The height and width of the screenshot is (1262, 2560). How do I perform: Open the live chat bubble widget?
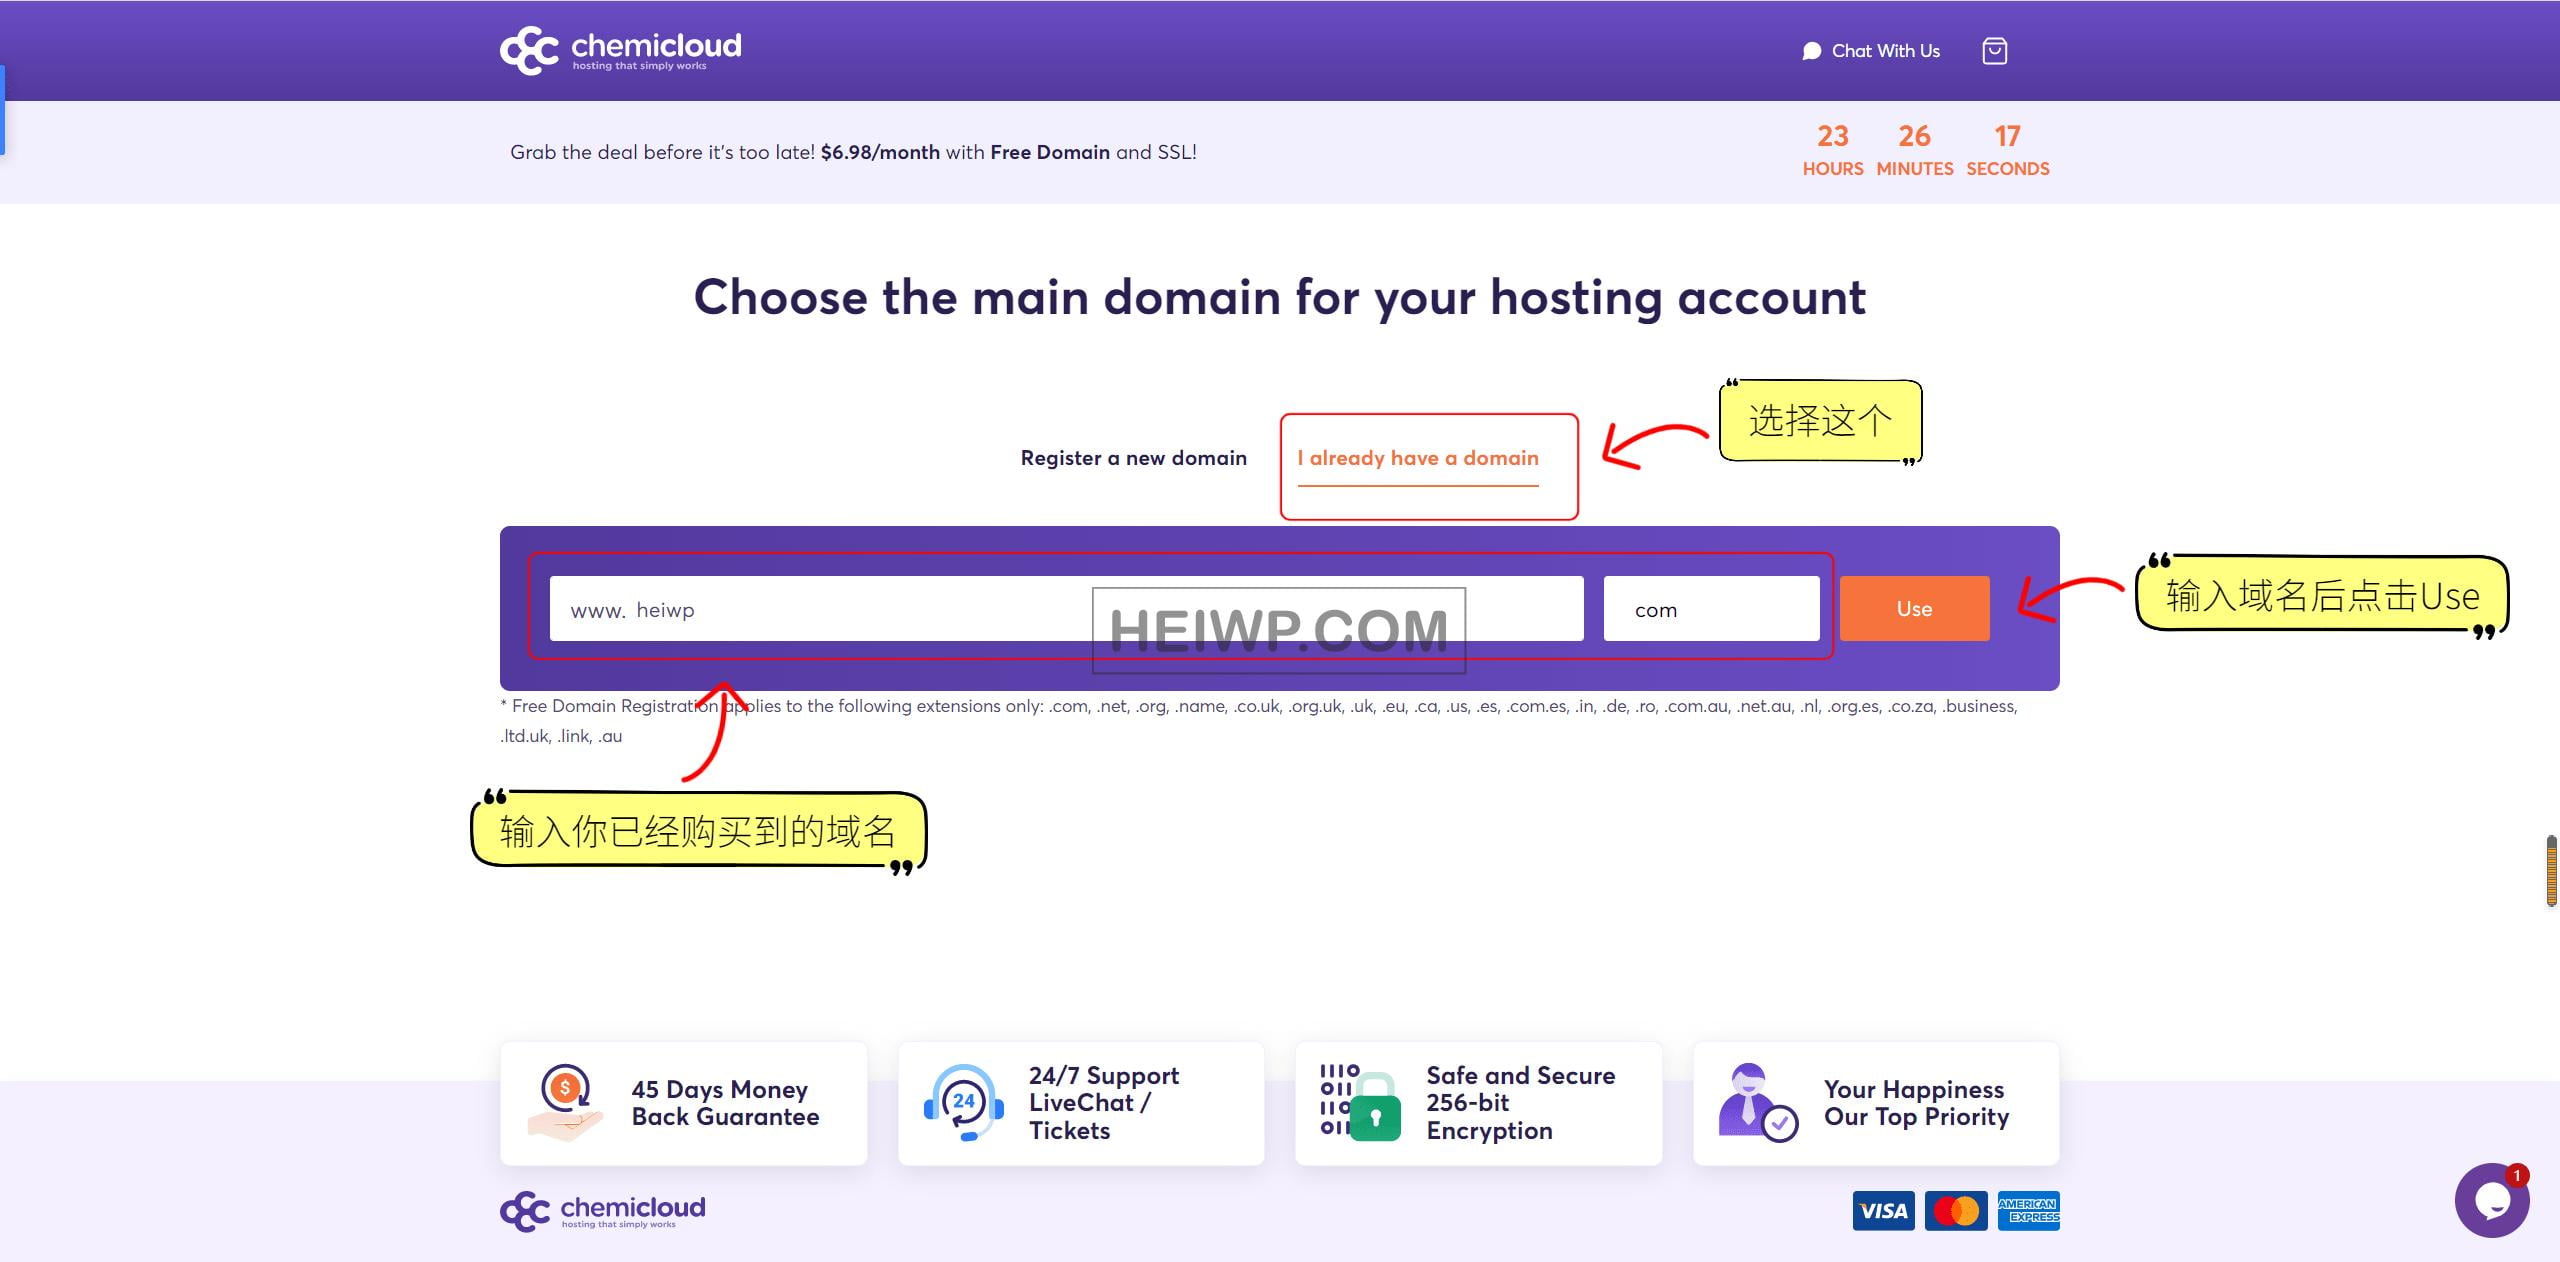tap(2492, 1200)
